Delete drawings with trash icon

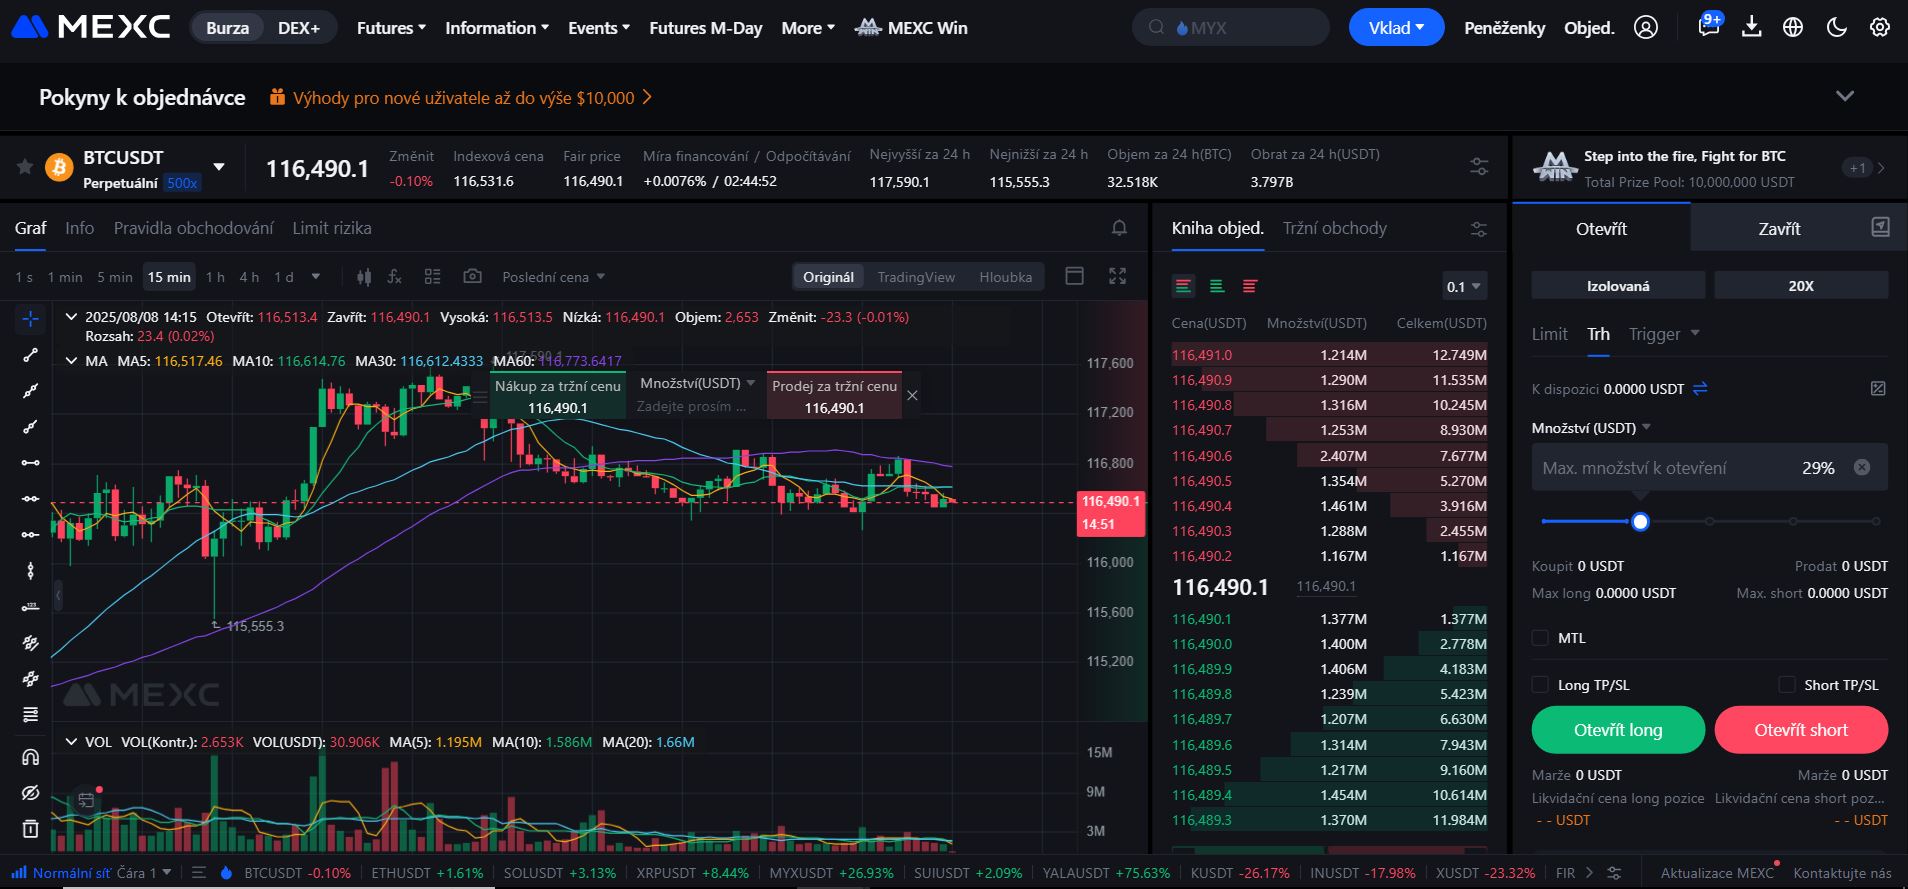coord(30,829)
